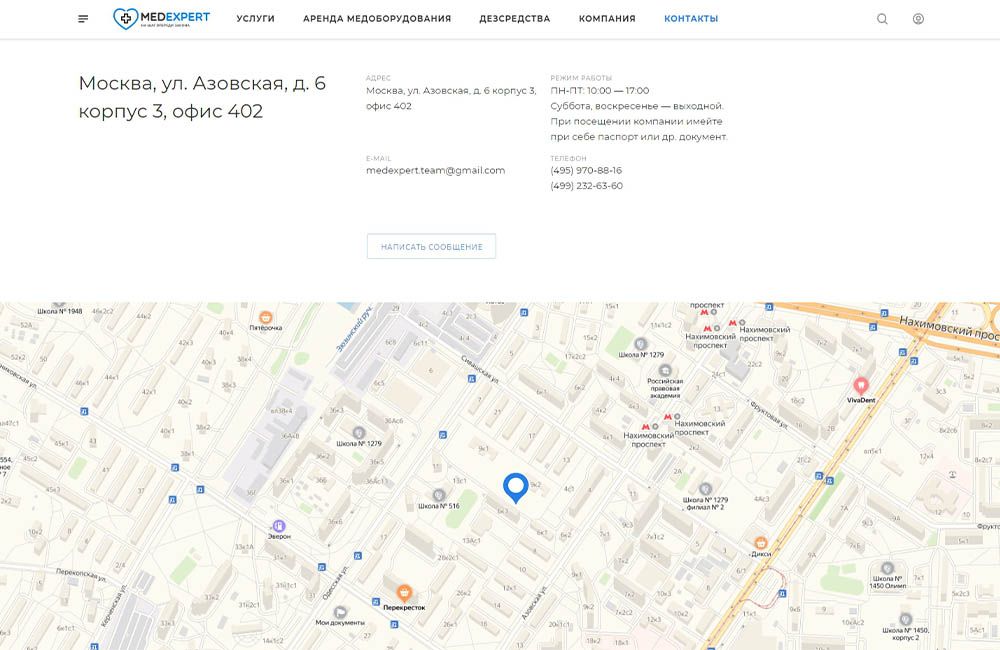Click the Школа № 516 map marker
Viewport: 1000px width, 650px height.
point(439,494)
